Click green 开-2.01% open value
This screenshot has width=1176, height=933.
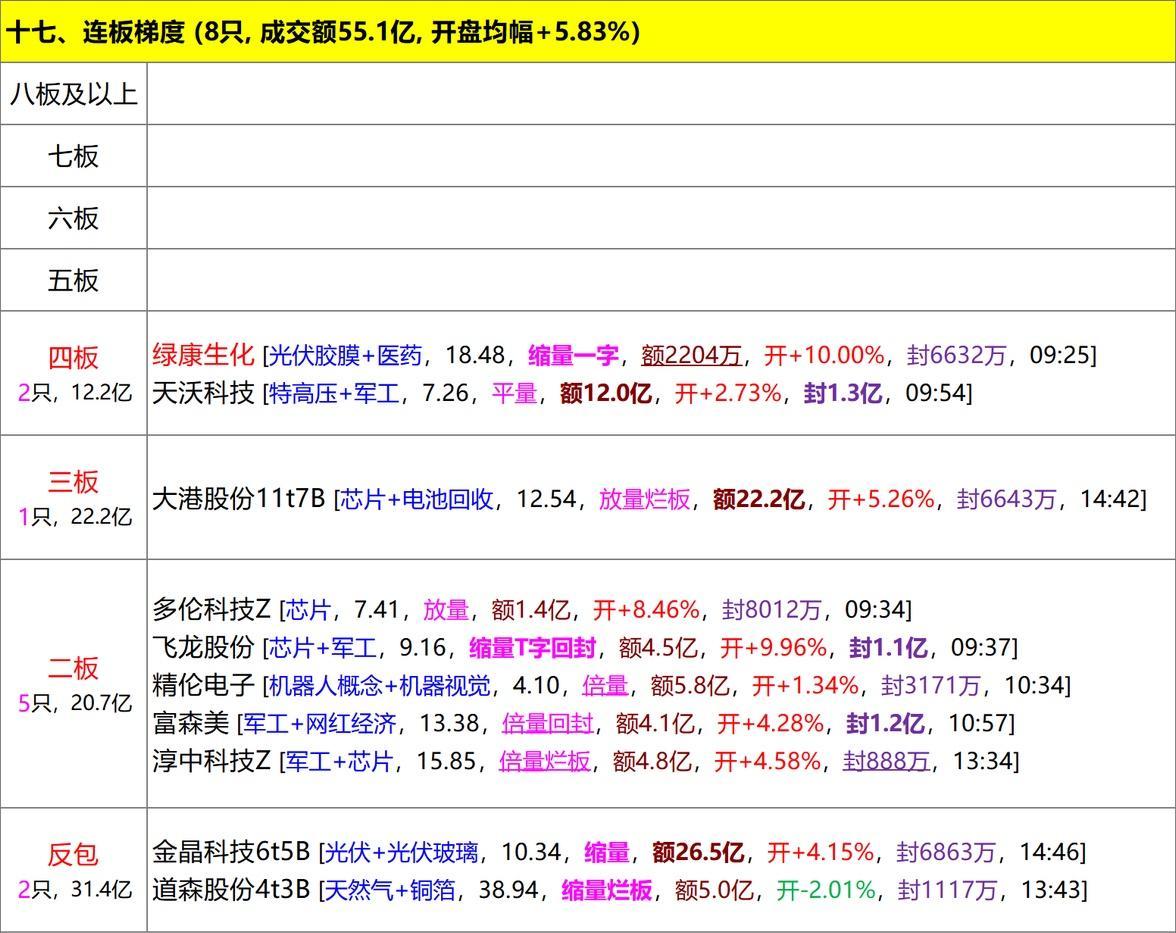pos(826,890)
